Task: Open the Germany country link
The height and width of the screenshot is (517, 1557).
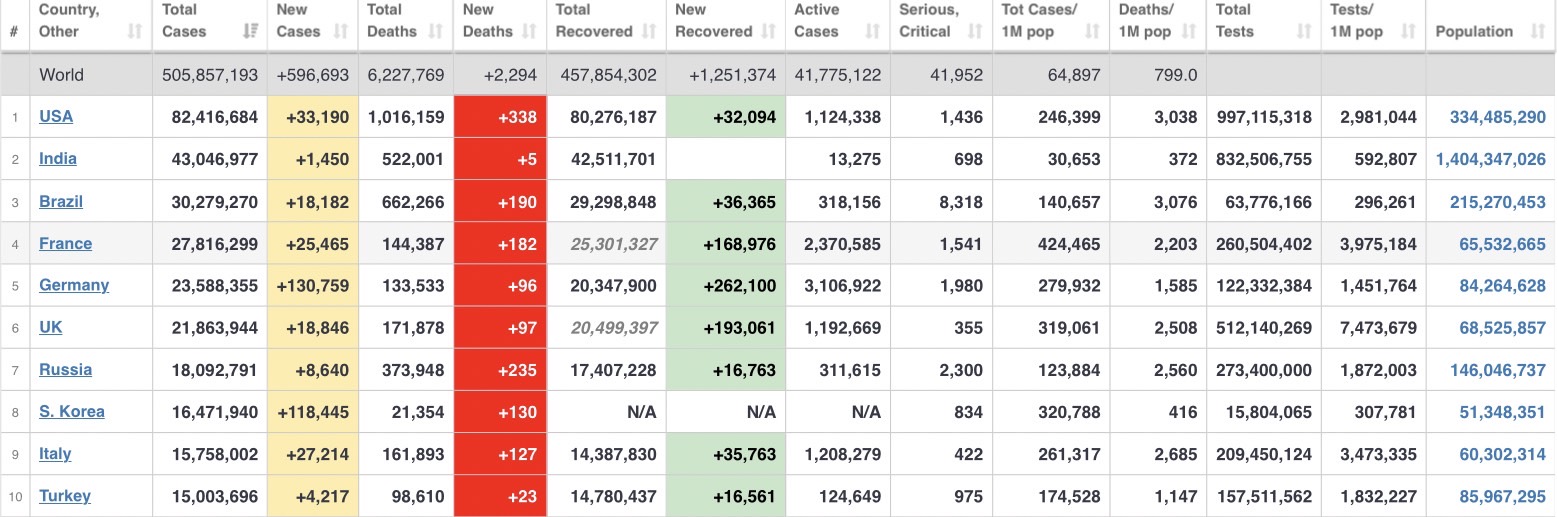Action: click(74, 285)
